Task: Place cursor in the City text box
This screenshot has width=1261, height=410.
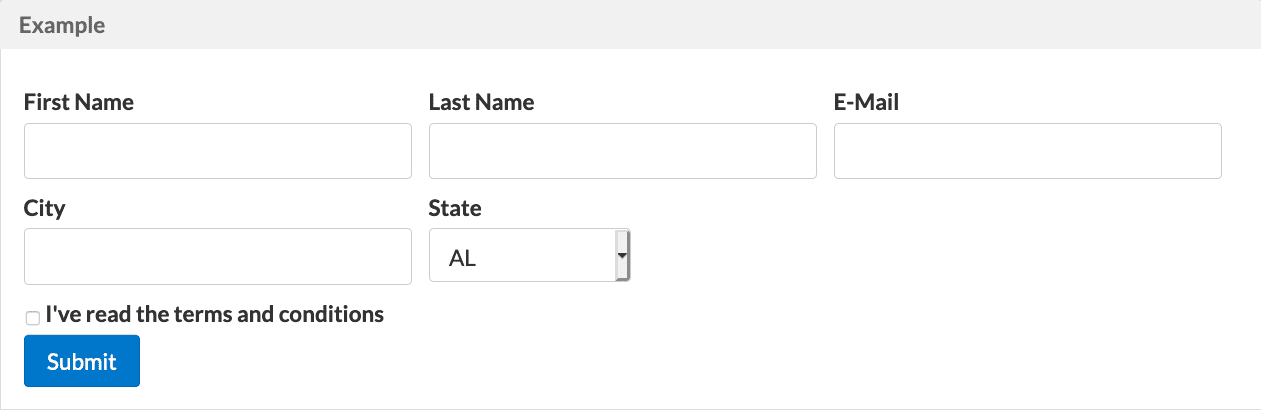Action: (x=218, y=256)
